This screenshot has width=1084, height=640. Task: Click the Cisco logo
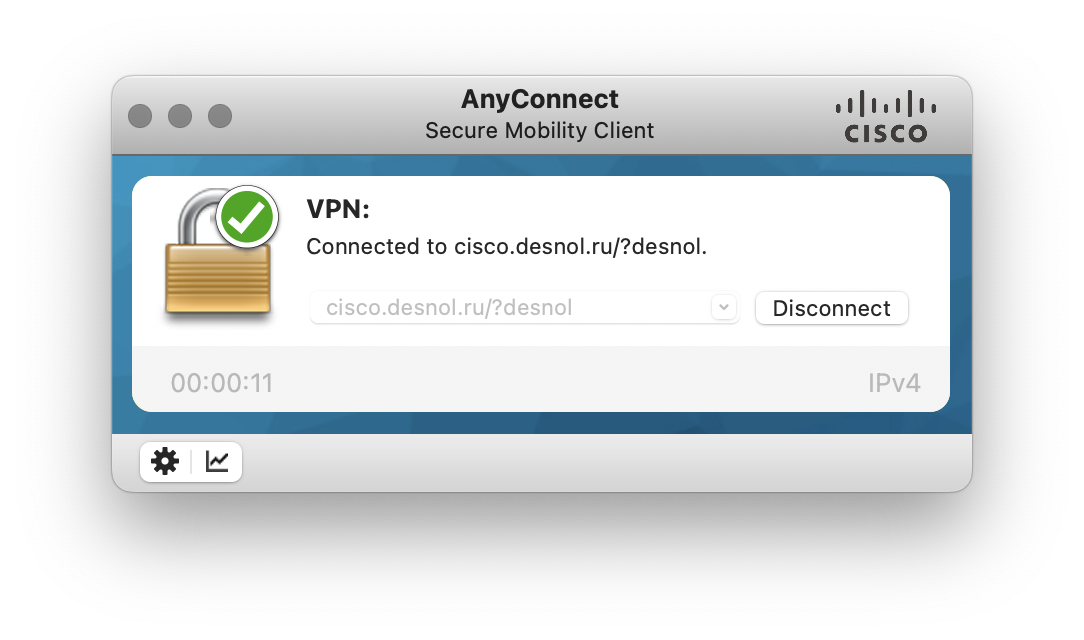click(885, 116)
